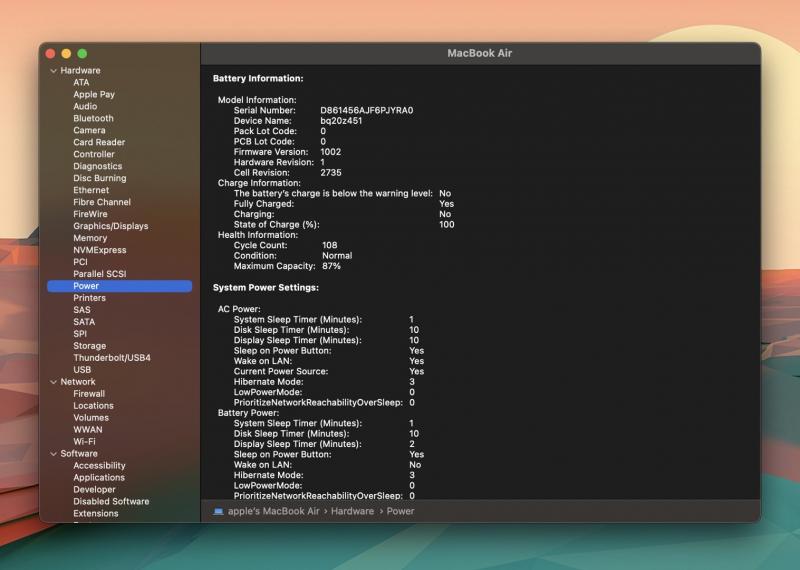Open the WWAN entry

88,430
